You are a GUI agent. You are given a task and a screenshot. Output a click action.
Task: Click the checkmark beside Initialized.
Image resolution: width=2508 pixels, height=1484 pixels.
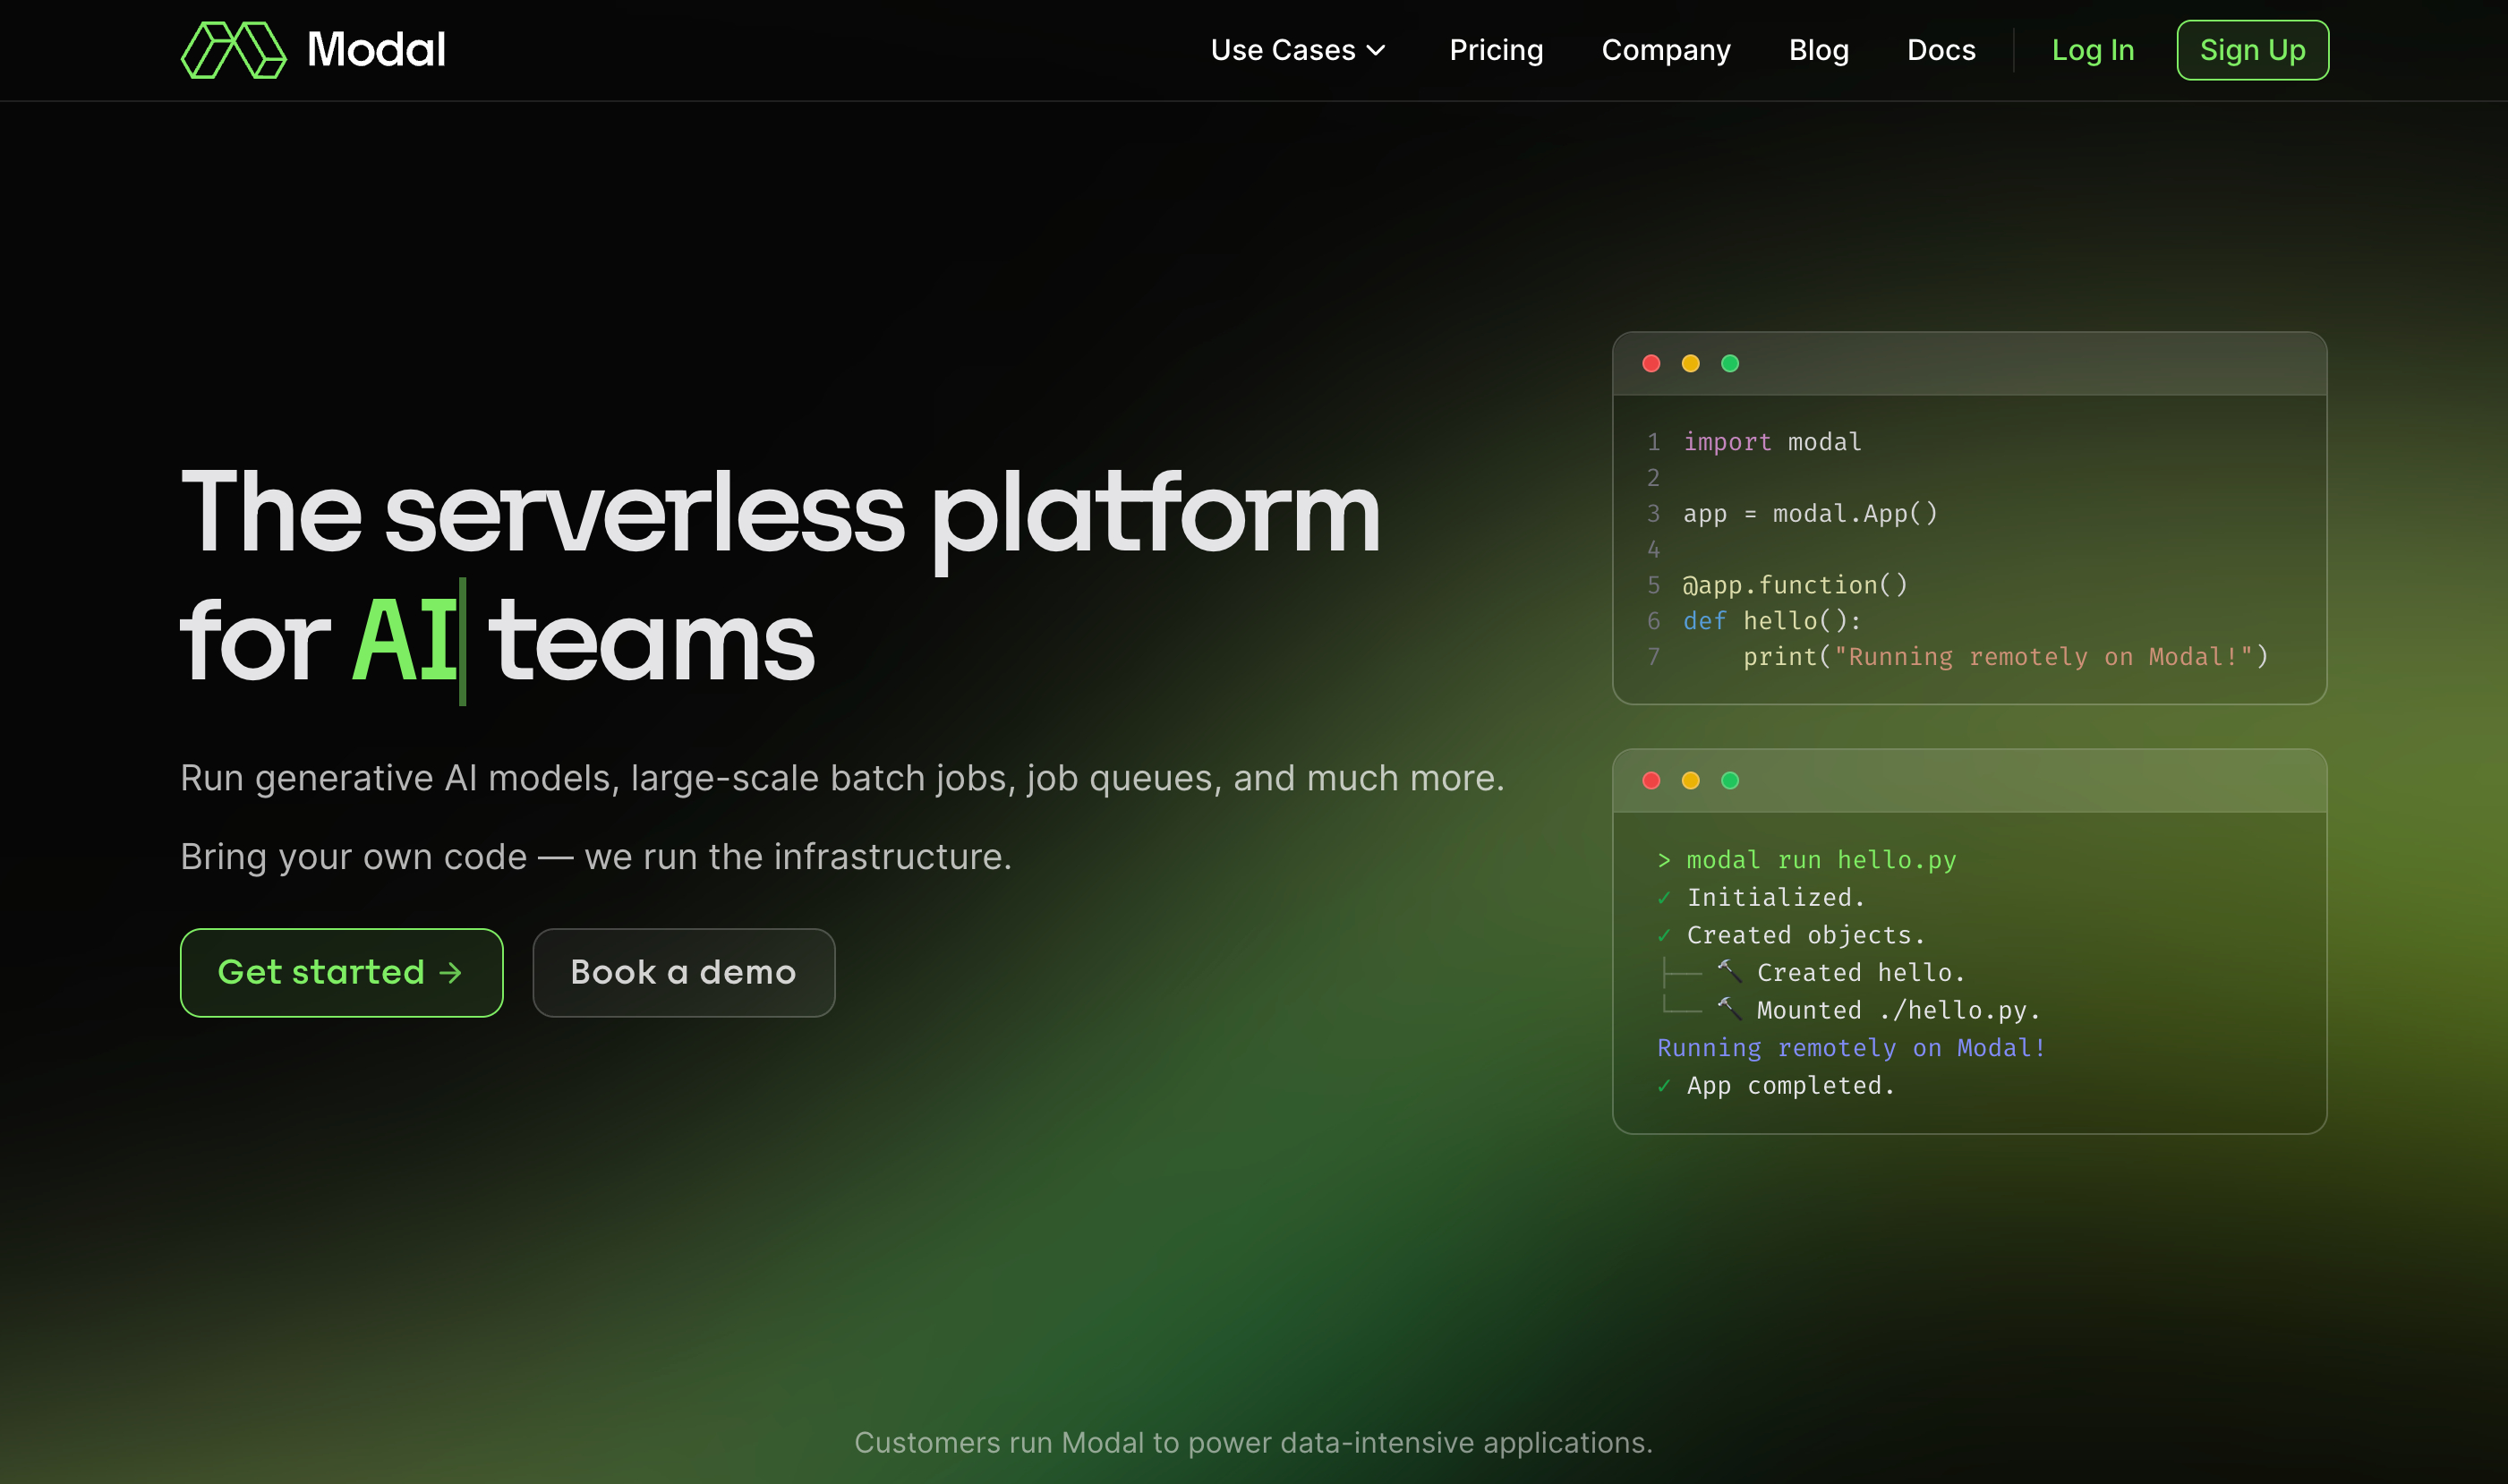[x=1663, y=898]
